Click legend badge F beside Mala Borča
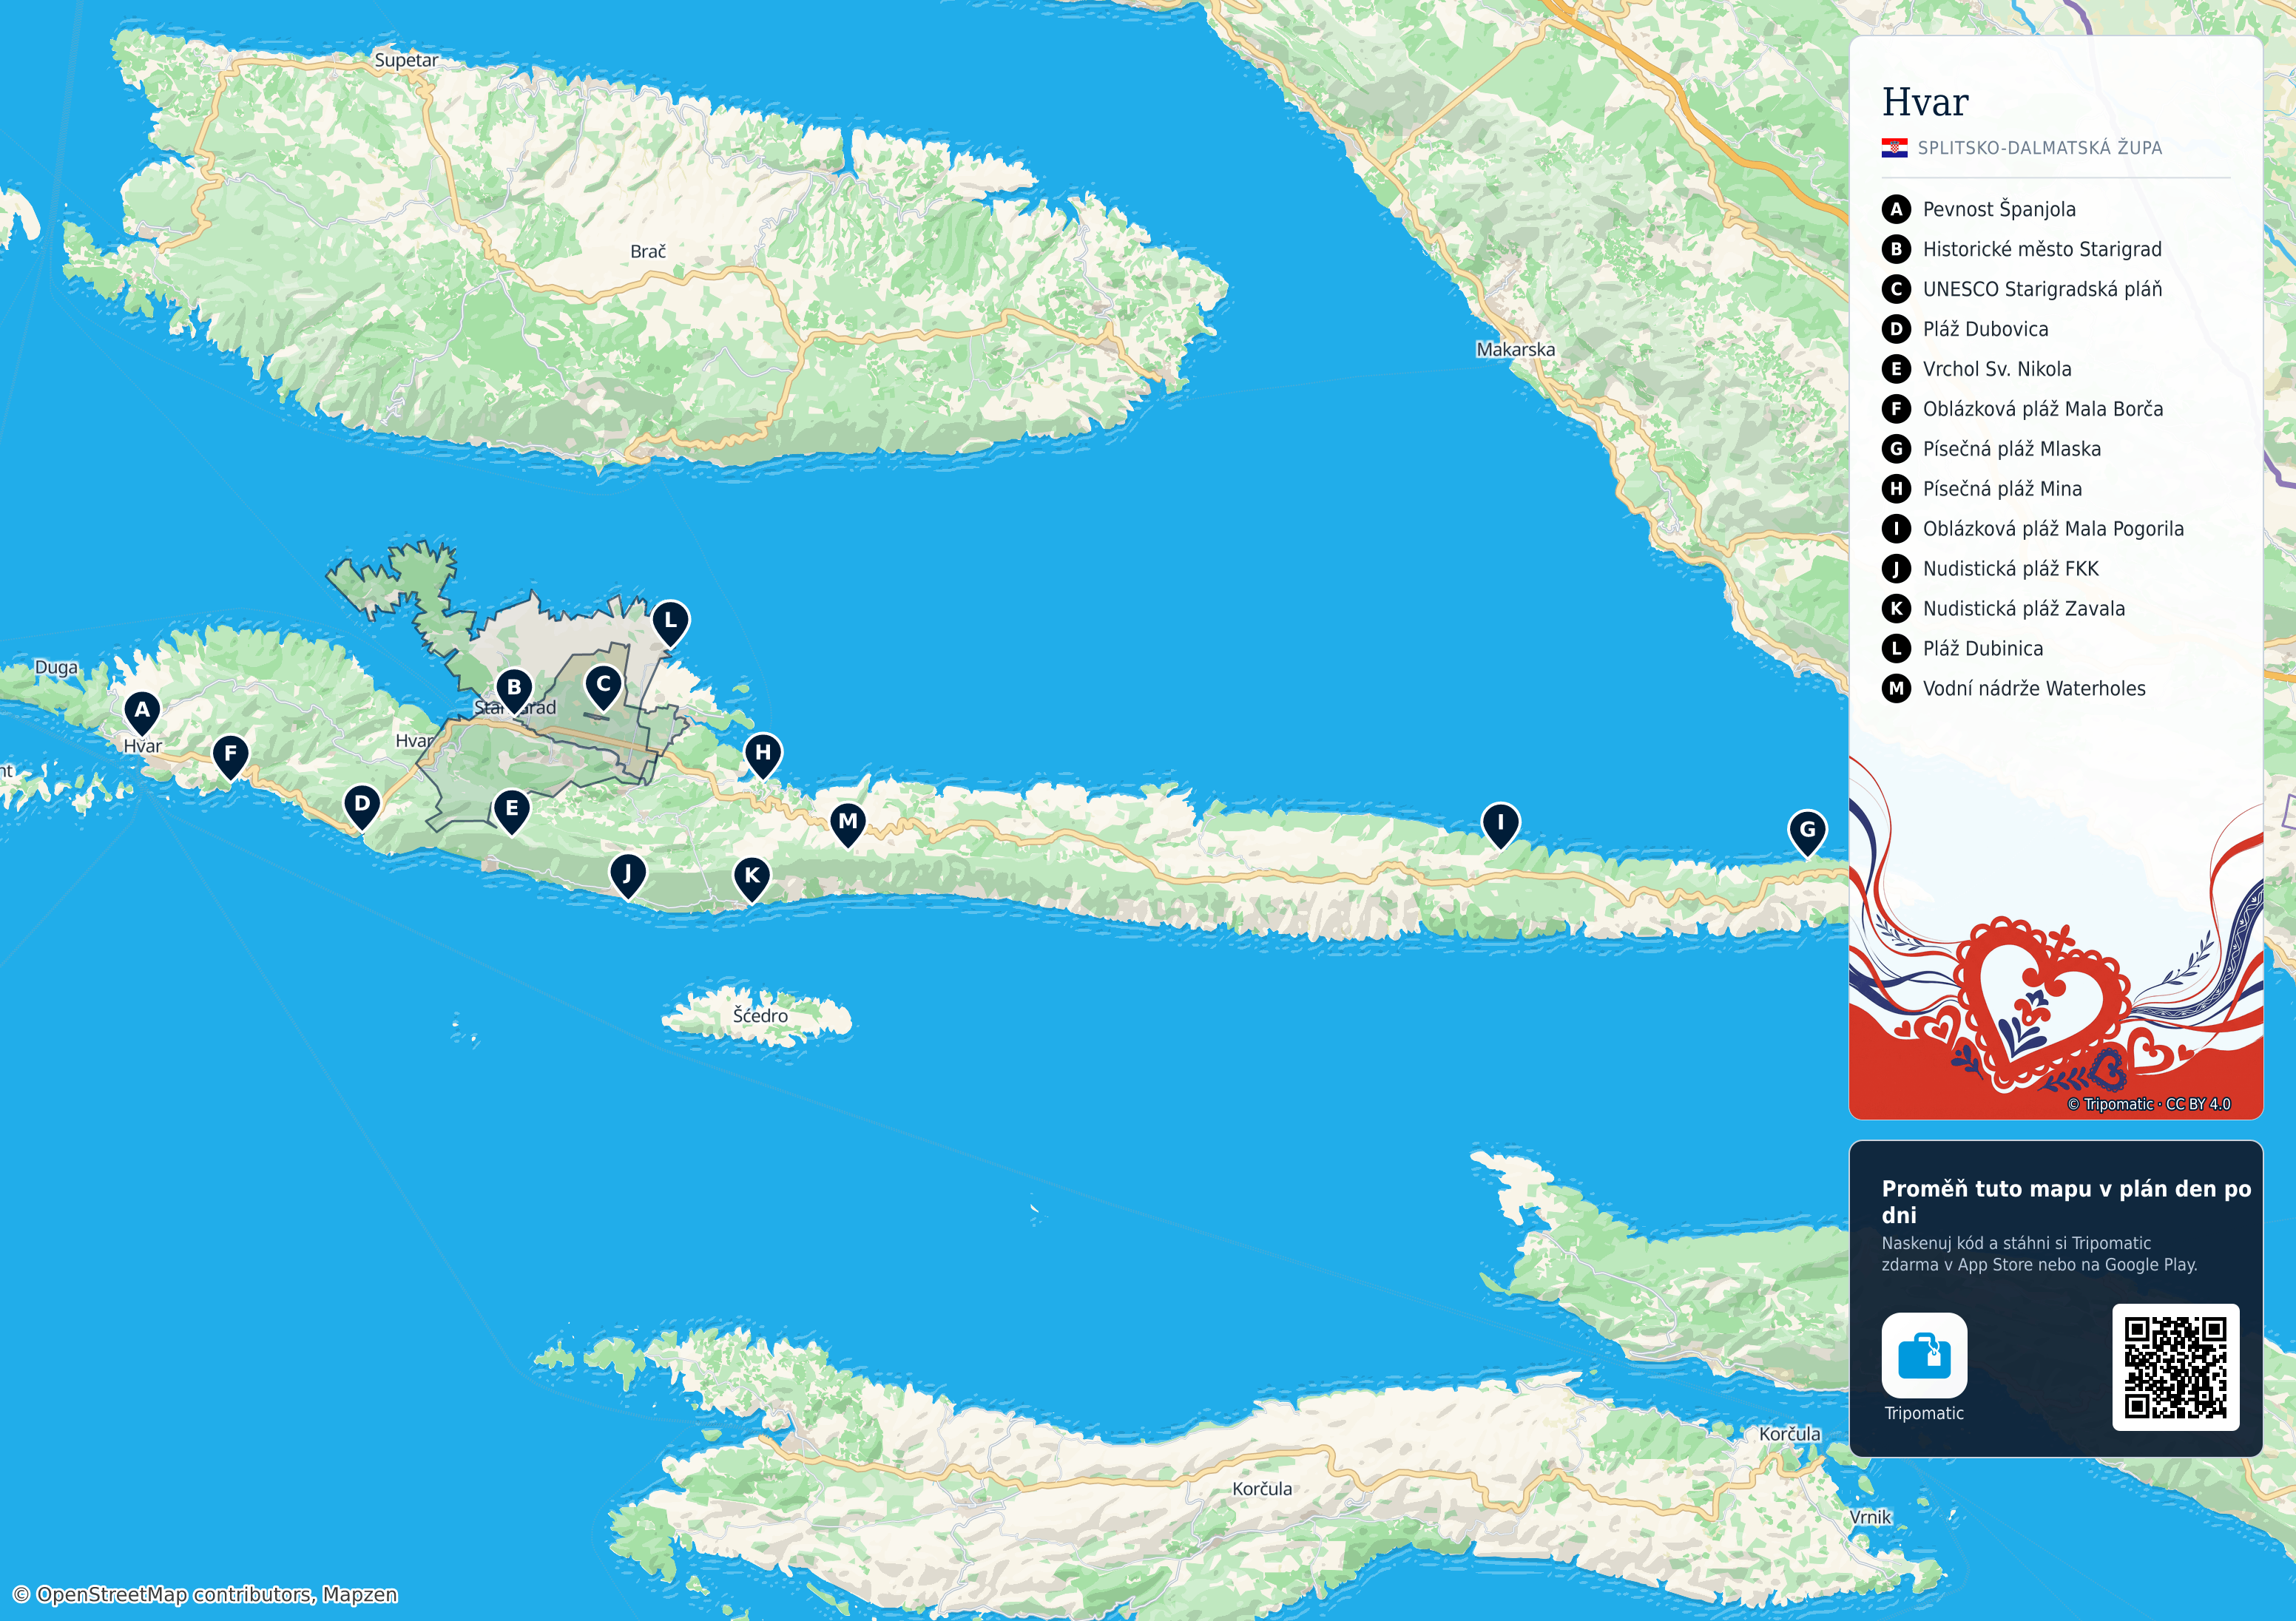 1896,409
